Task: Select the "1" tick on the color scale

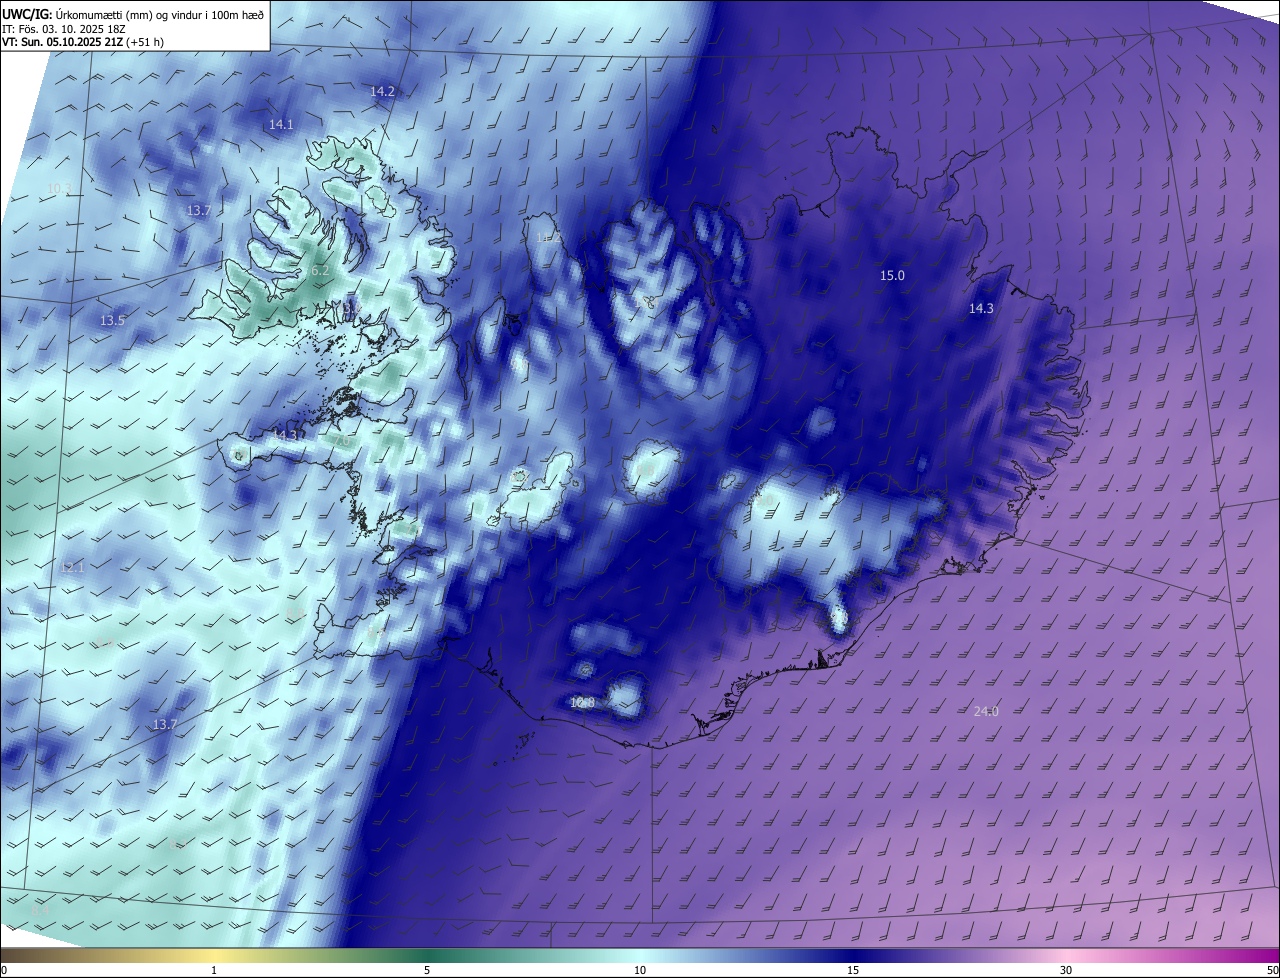Action: (x=214, y=971)
